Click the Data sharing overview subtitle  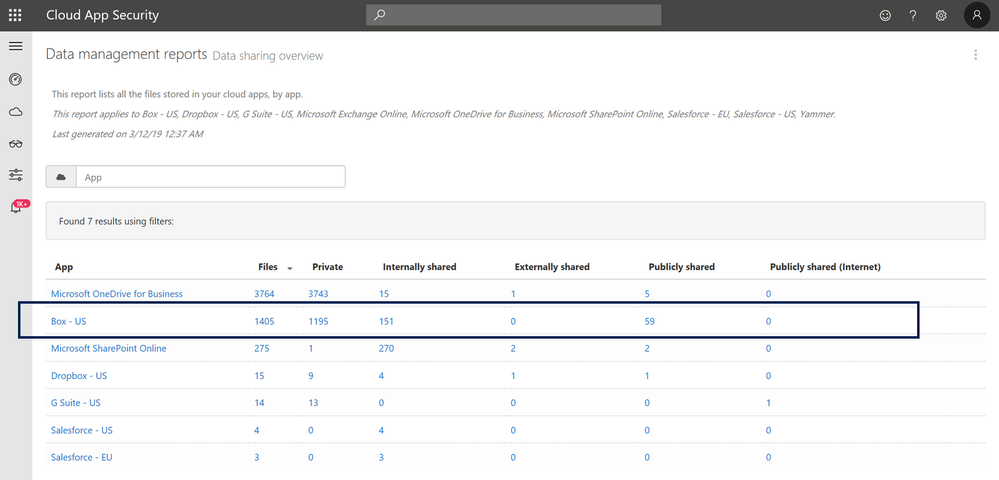click(268, 56)
